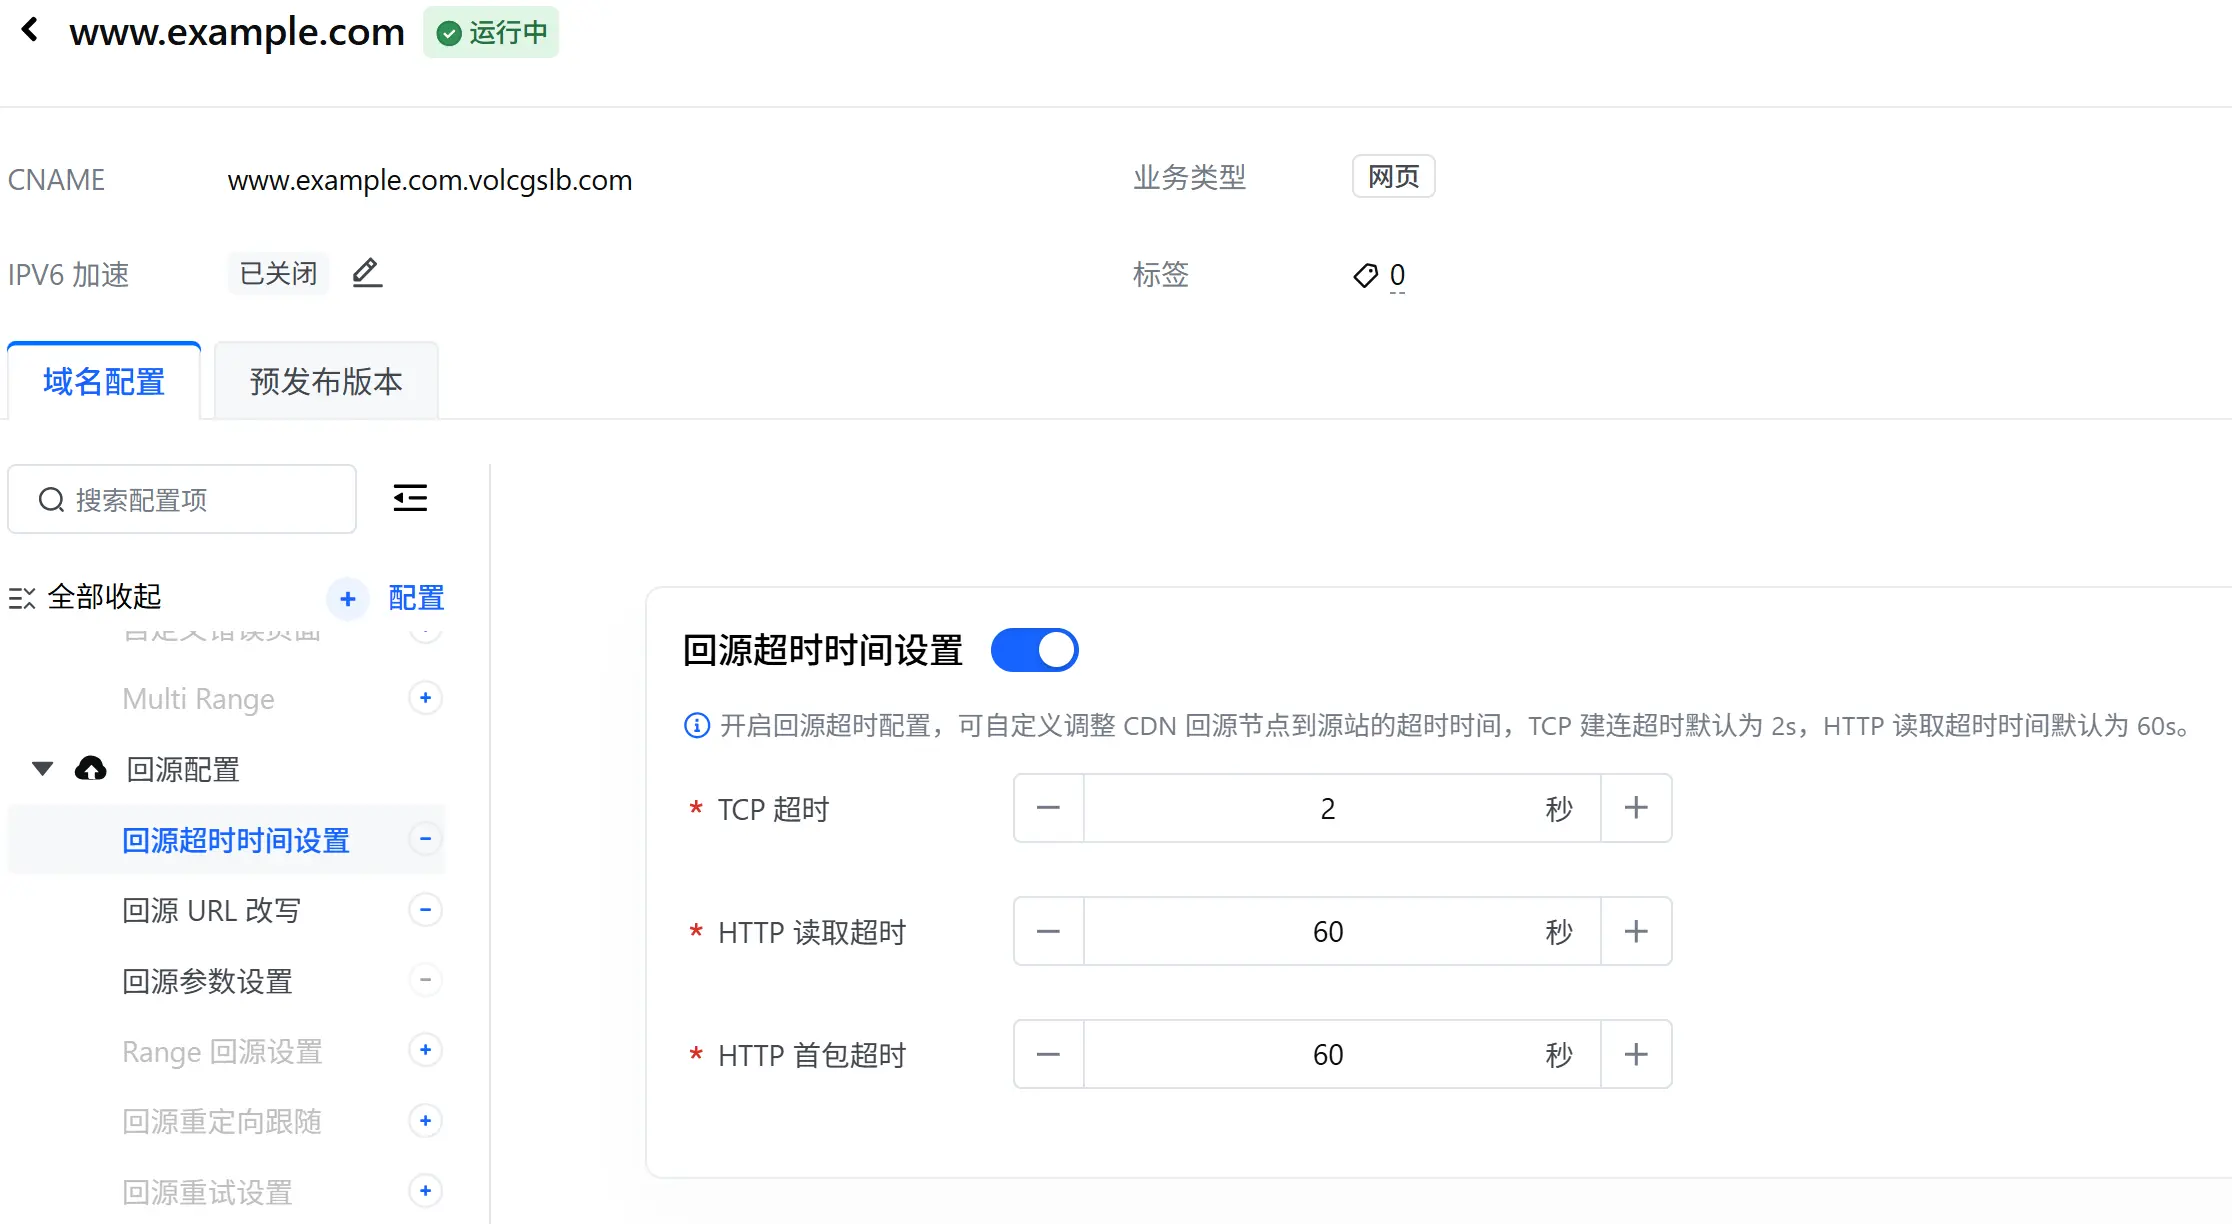Screen dimensions: 2232x1224
Task: Click the 全部收起 collapse-all icon
Action: [x=22, y=598]
